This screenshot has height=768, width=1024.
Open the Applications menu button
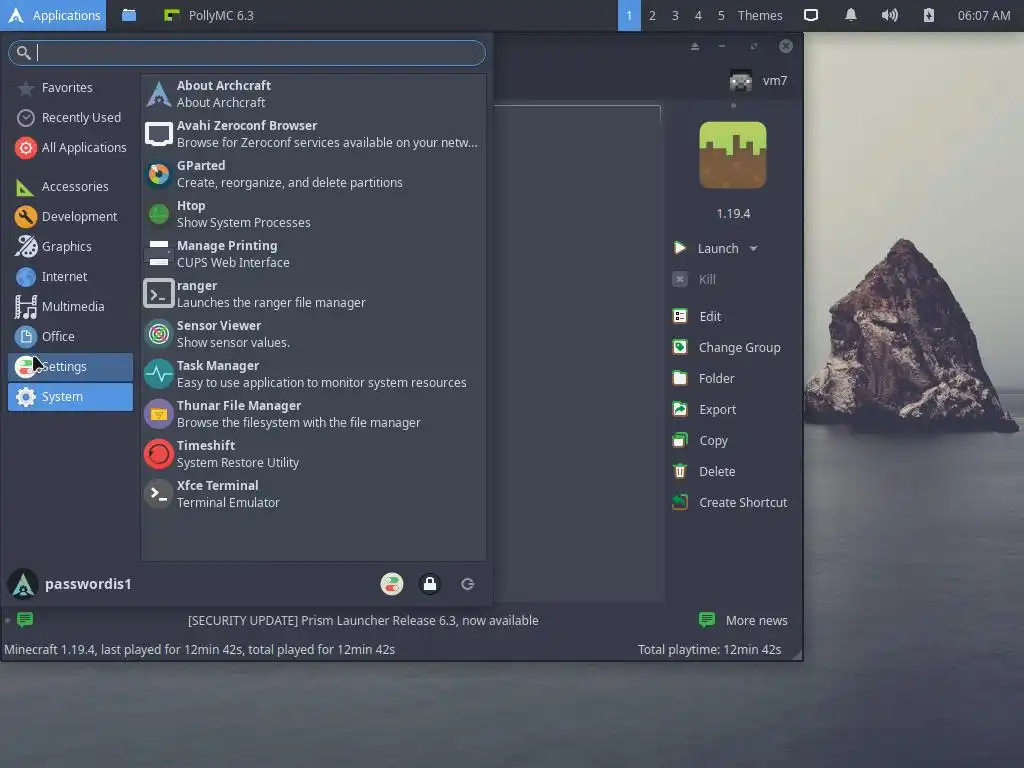(x=54, y=15)
